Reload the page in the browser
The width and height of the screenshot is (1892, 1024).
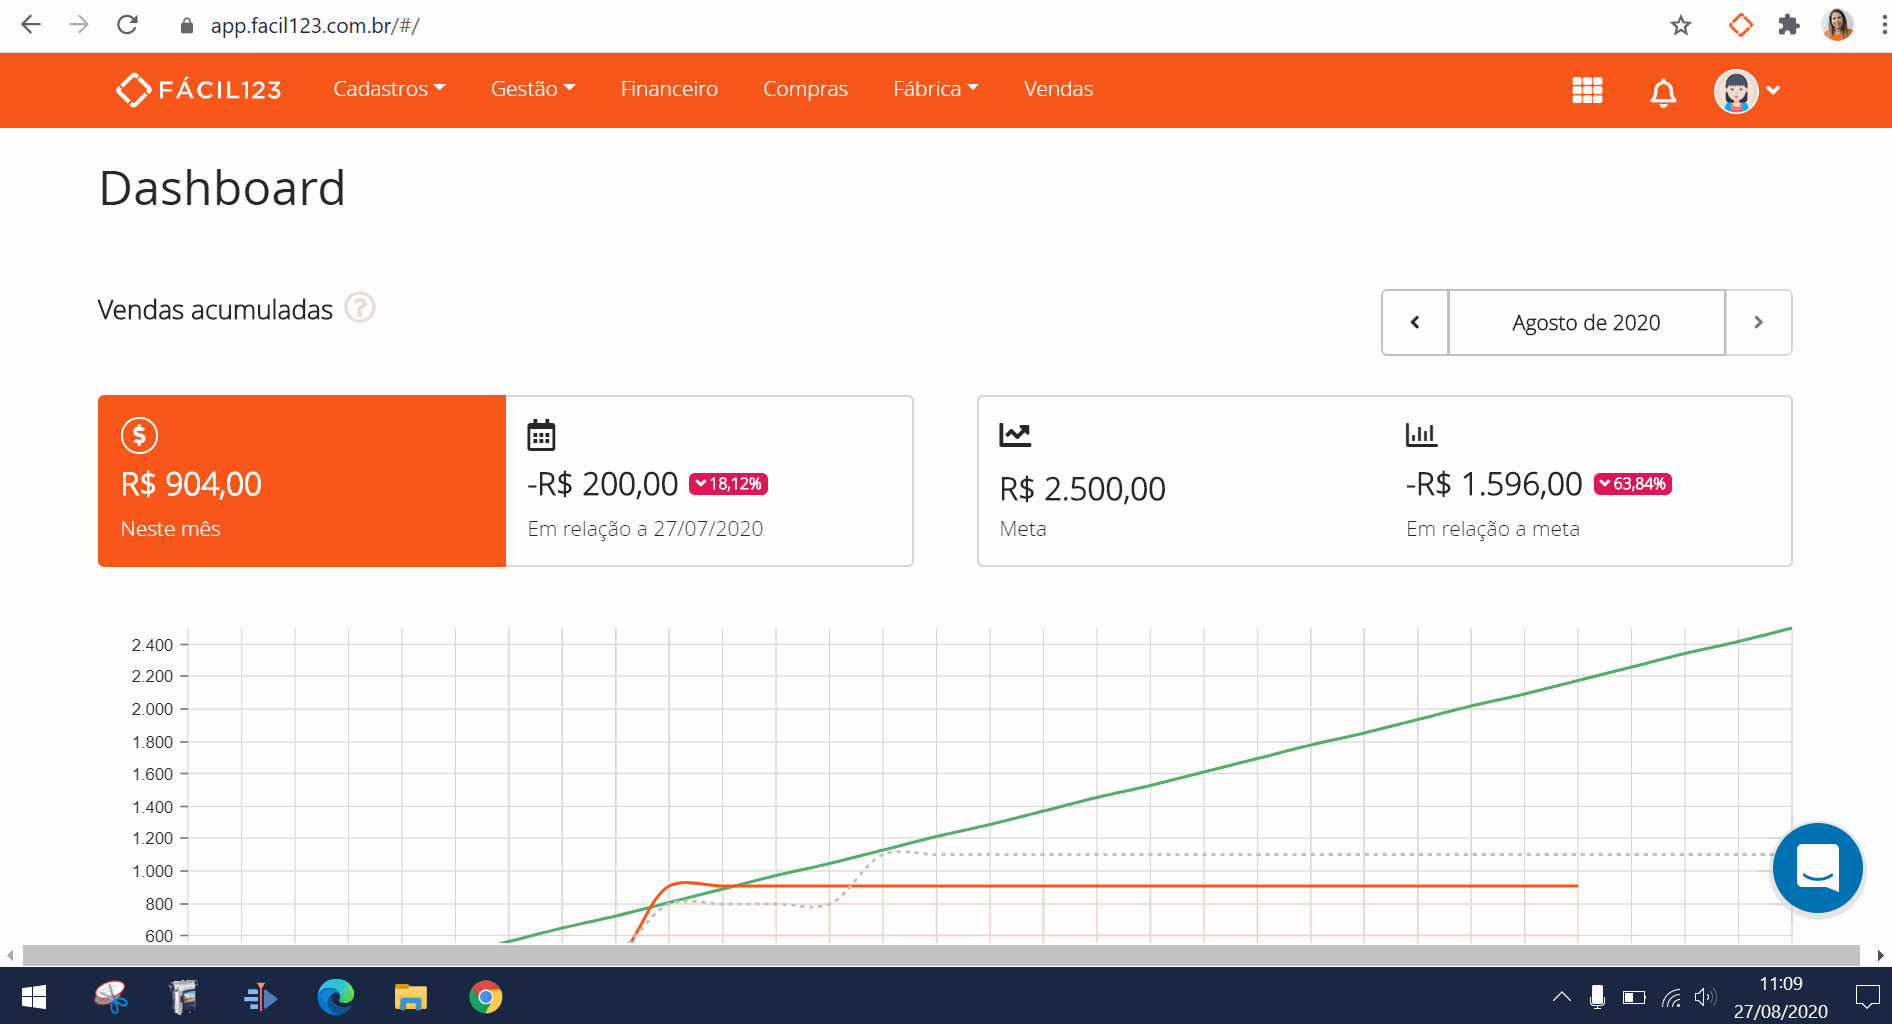click(x=127, y=25)
